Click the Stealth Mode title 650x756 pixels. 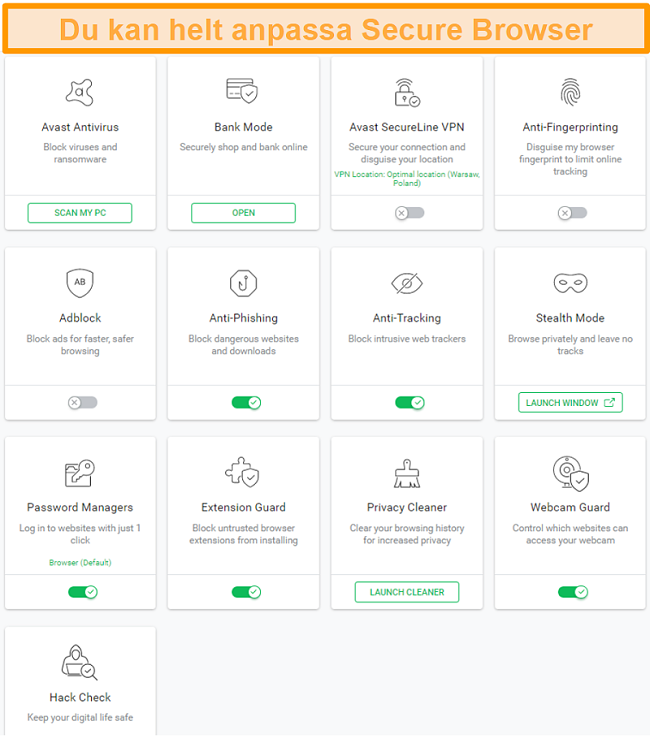570,318
